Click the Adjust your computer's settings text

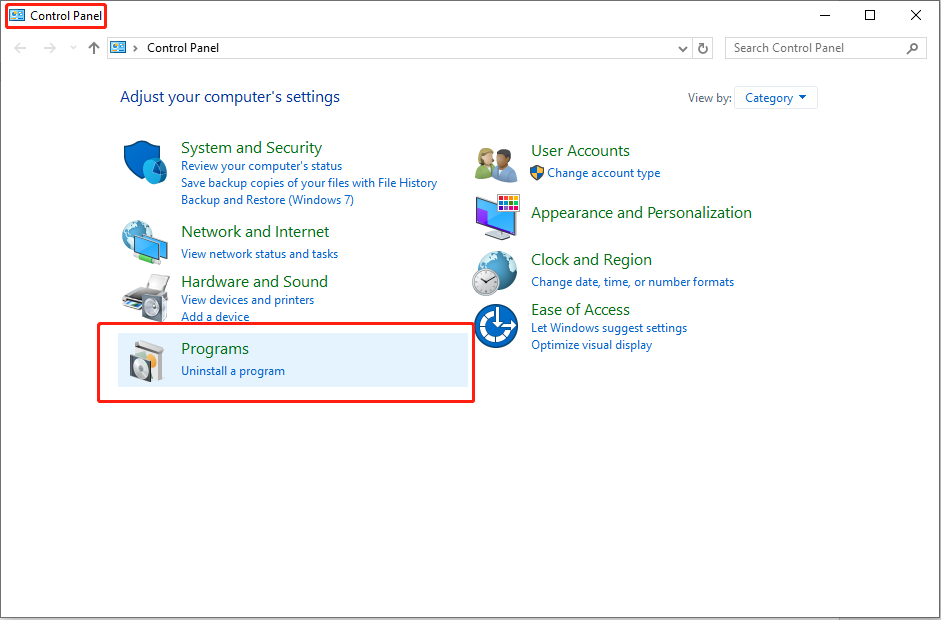(230, 97)
